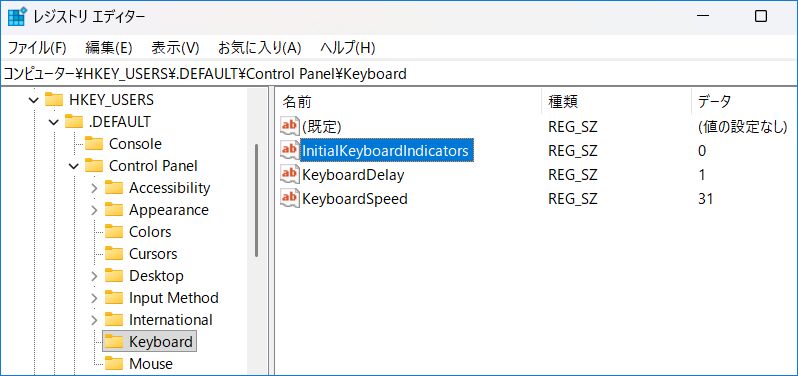Select the InitialKeyboardIndicators string value icon
The image size is (798, 376).
point(290,150)
